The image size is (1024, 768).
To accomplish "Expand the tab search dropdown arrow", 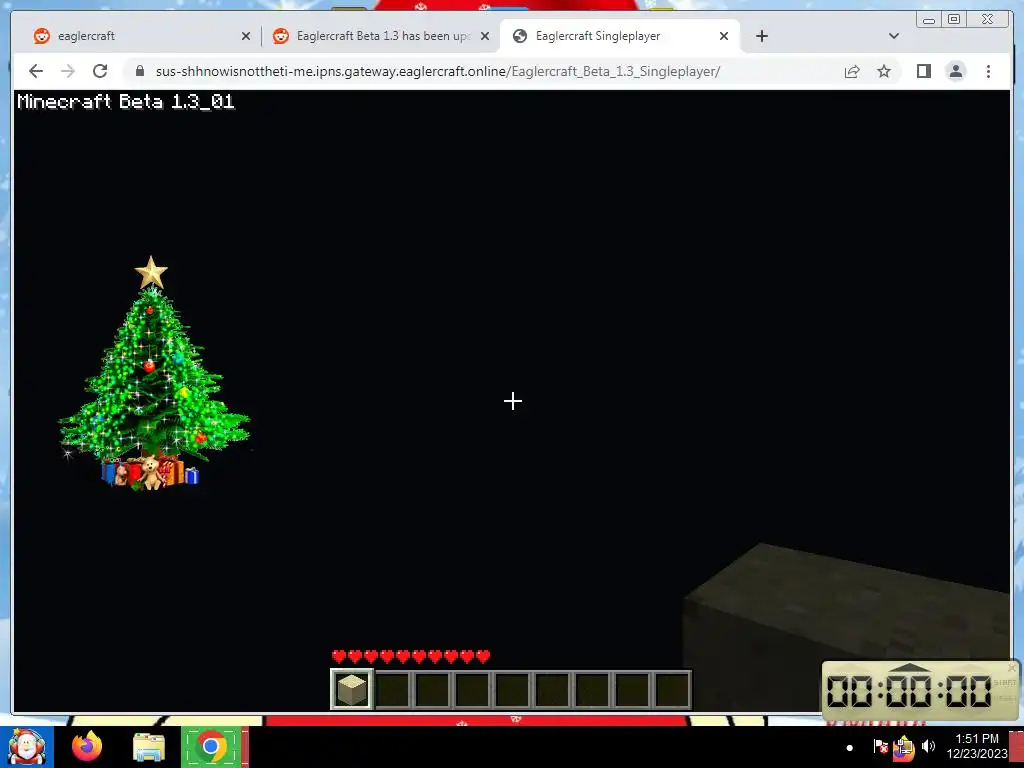I will [894, 36].
